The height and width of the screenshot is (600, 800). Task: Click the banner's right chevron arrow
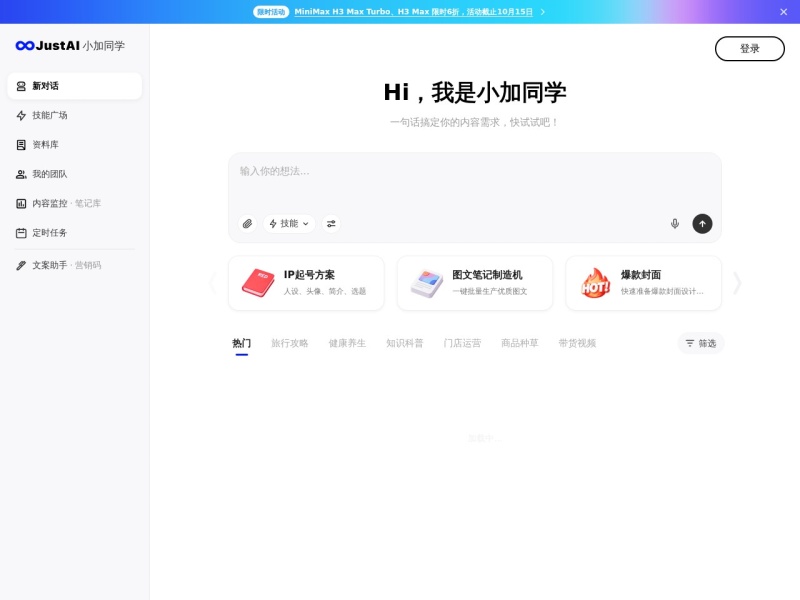coord(542,12)
